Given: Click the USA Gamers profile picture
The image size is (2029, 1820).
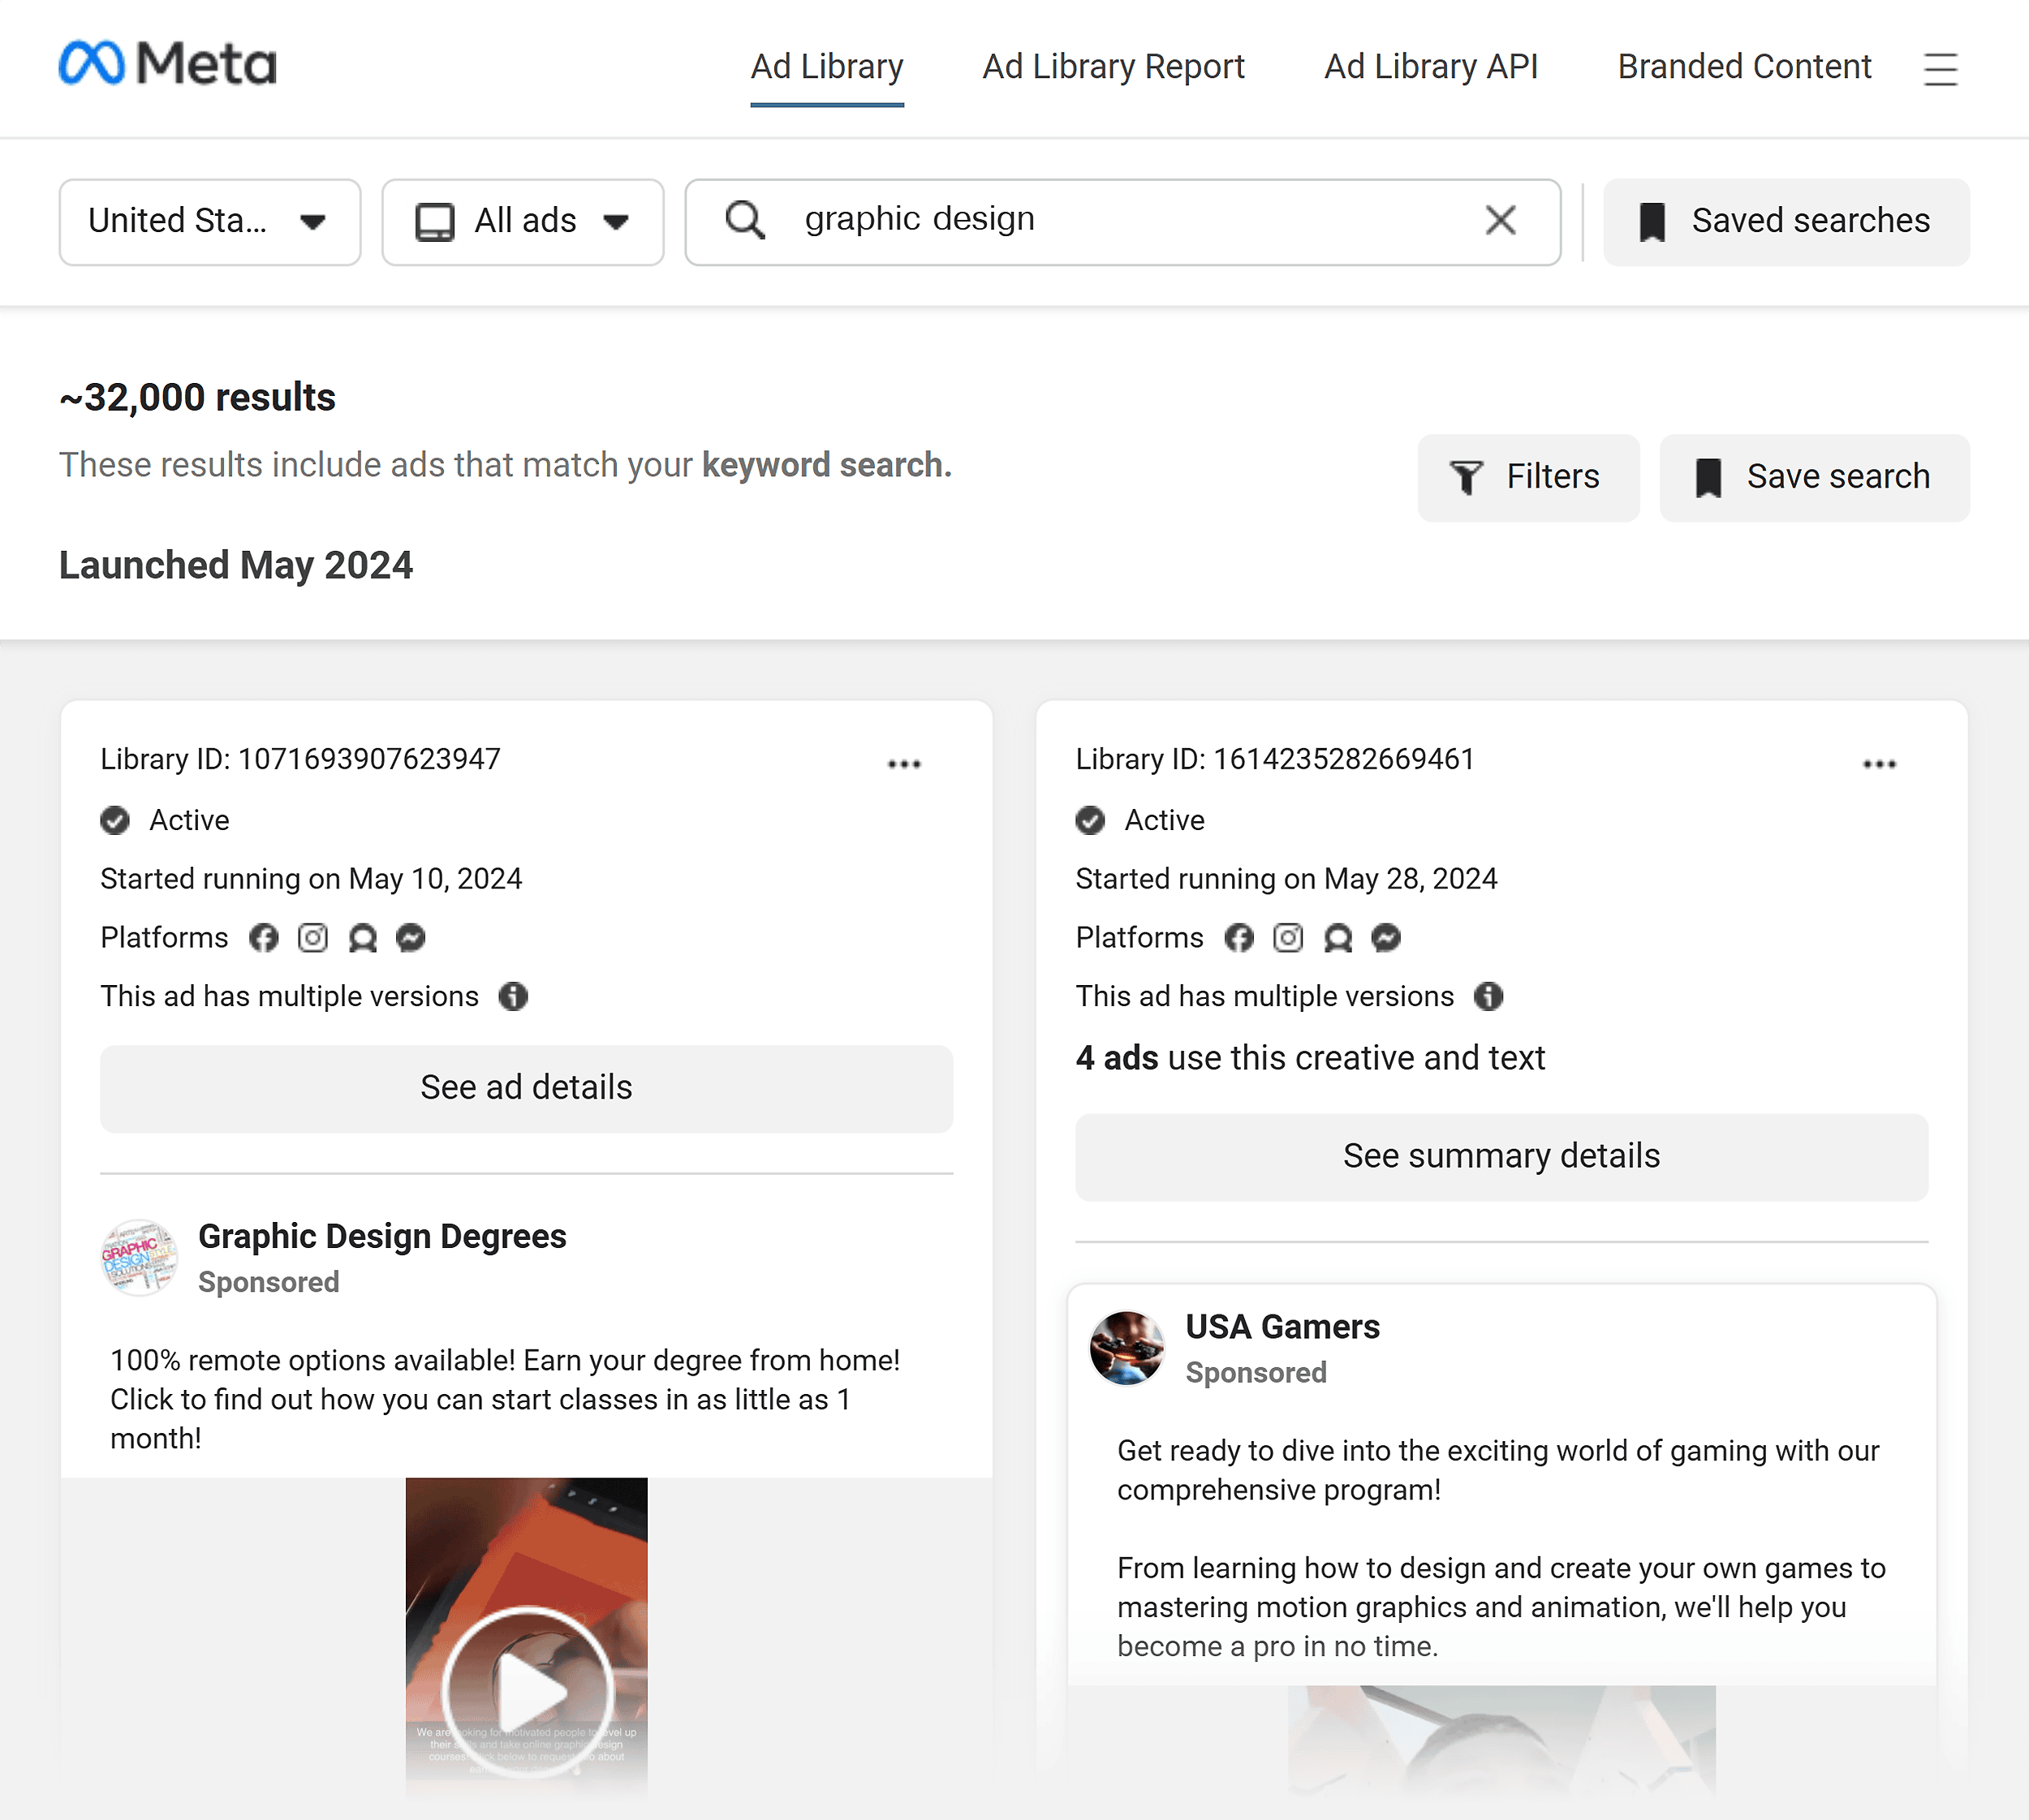Looking at the screenshot, I should point(1126,1348).
